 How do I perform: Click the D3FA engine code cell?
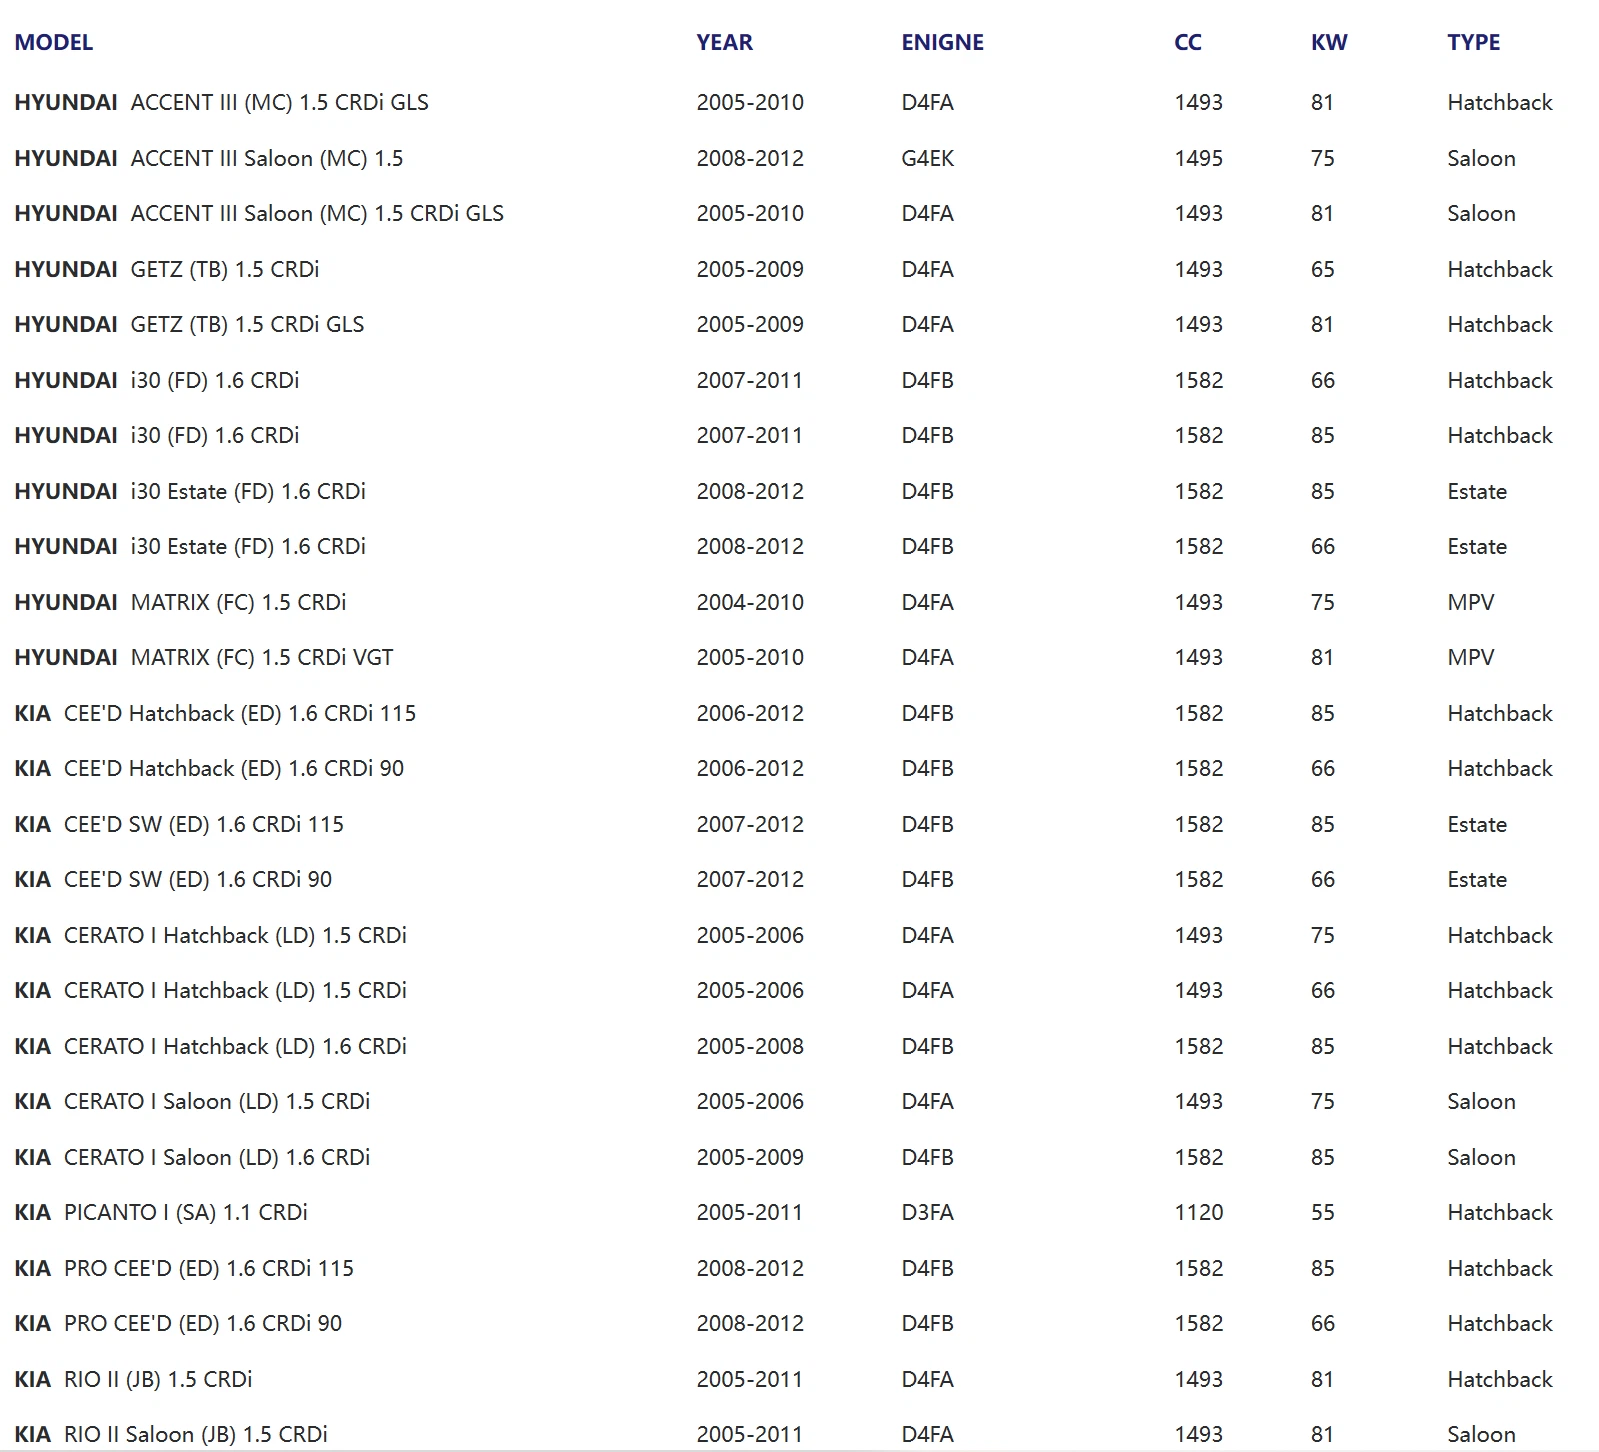pyautogui.click(x=927, y=1212)
